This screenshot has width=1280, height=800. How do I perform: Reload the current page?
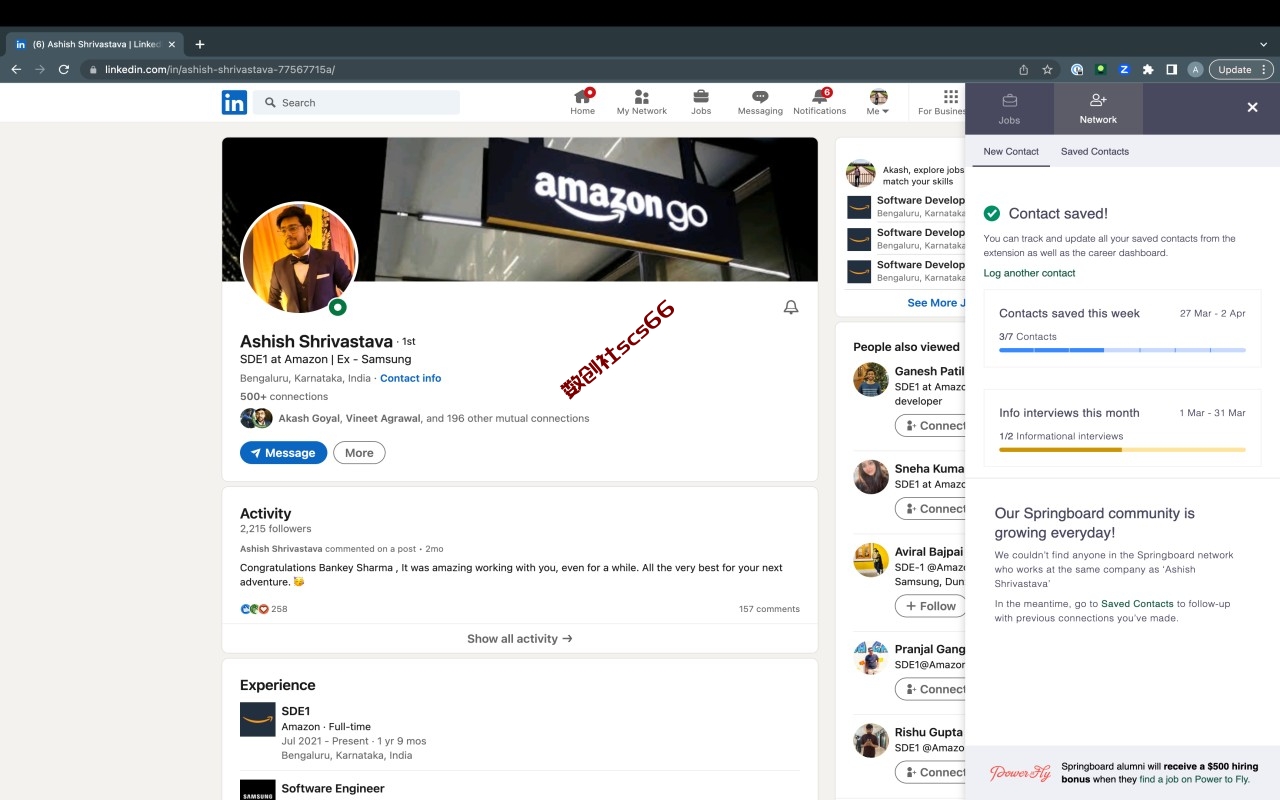pos(64,69)
